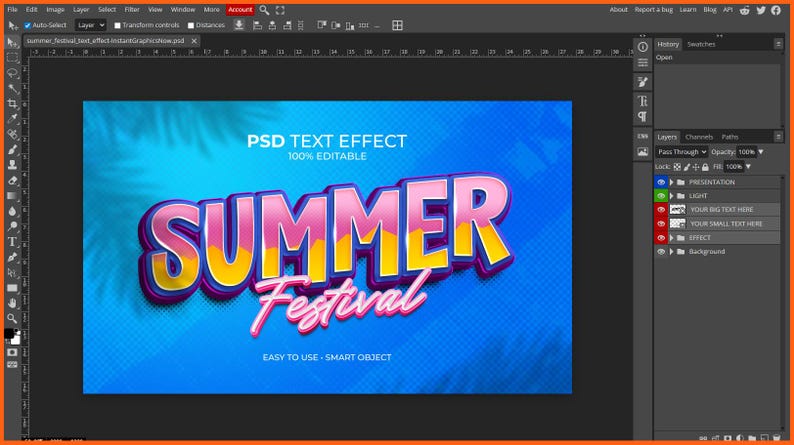Select the Eraser tool

[12, 180]
